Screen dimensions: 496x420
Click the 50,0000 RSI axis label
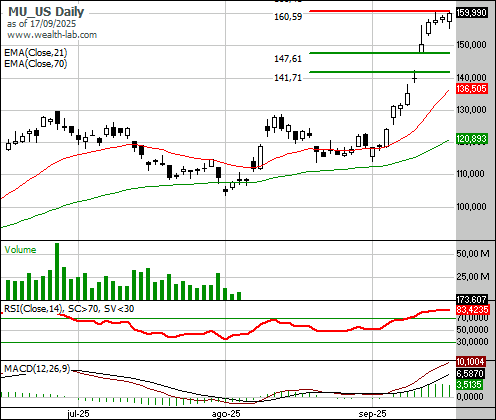[x=472, y=330]
